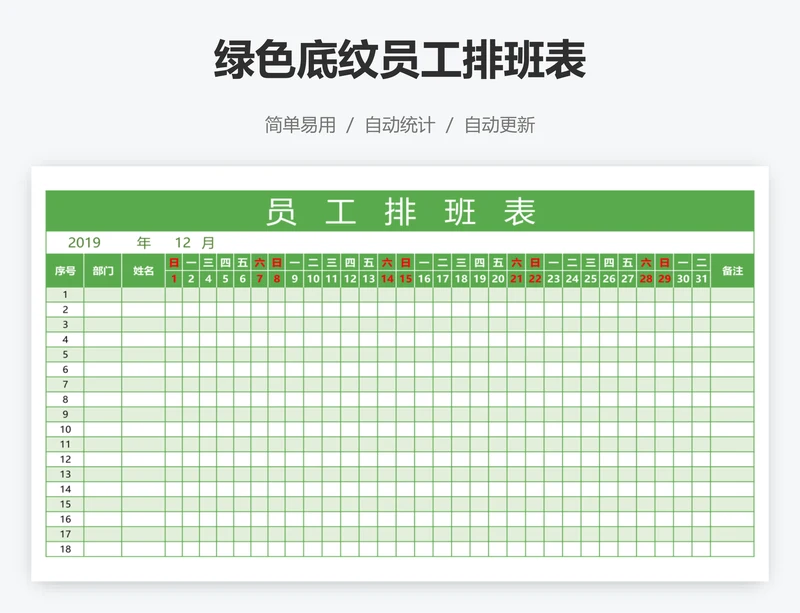The height and width of the screenshot is (613, 800).
Task: Click the 备注 cell in row 2
Action: (x=732, y=309)
